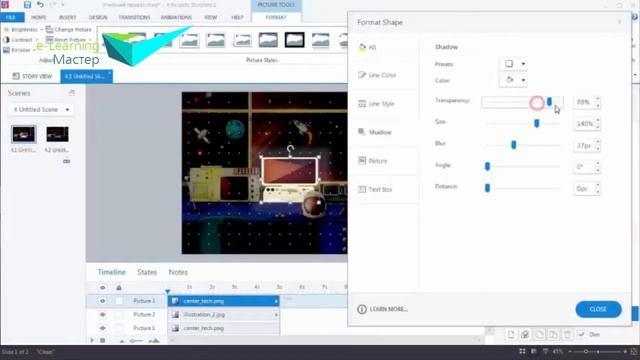Open the HOME ribbon tab

click(39, 17)
